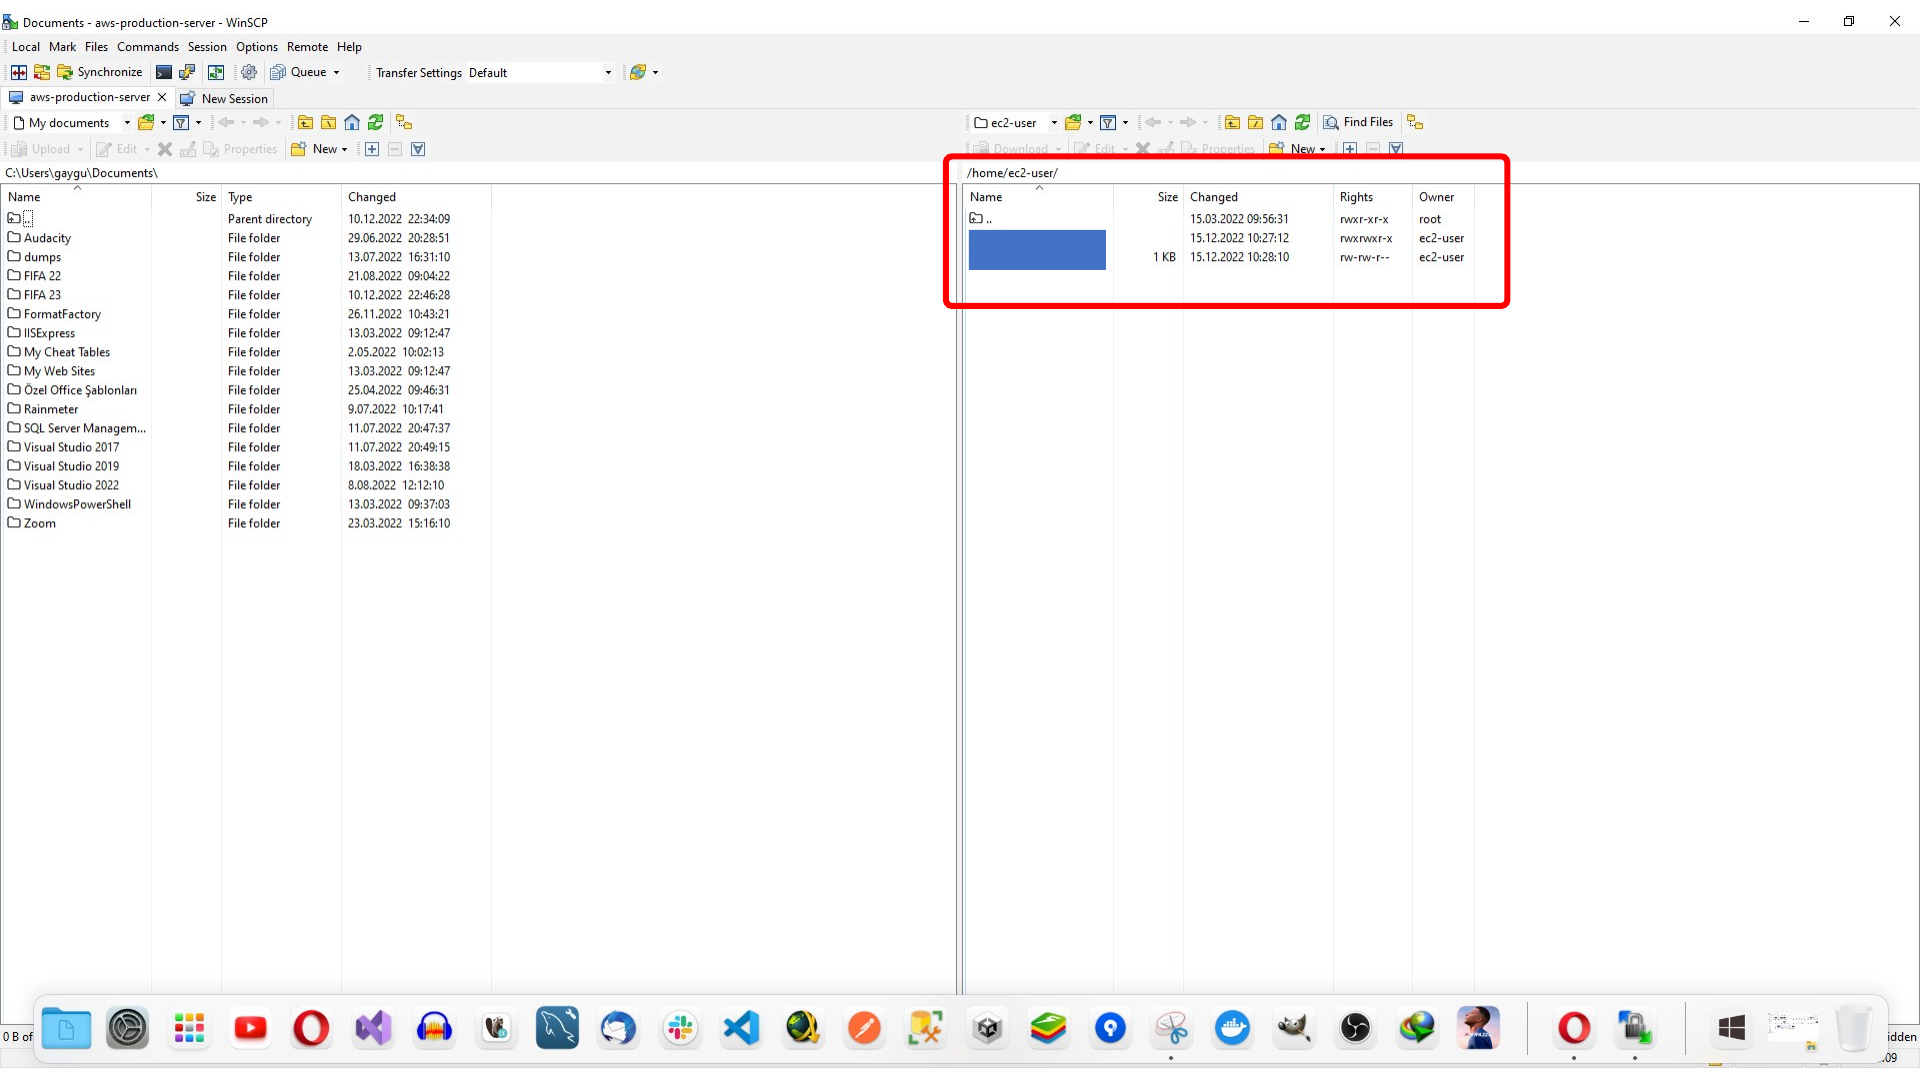Image resolution: width=1921 pixels, height=1080 pixels.
Task: Open Session menu
Action: point(207,47)
